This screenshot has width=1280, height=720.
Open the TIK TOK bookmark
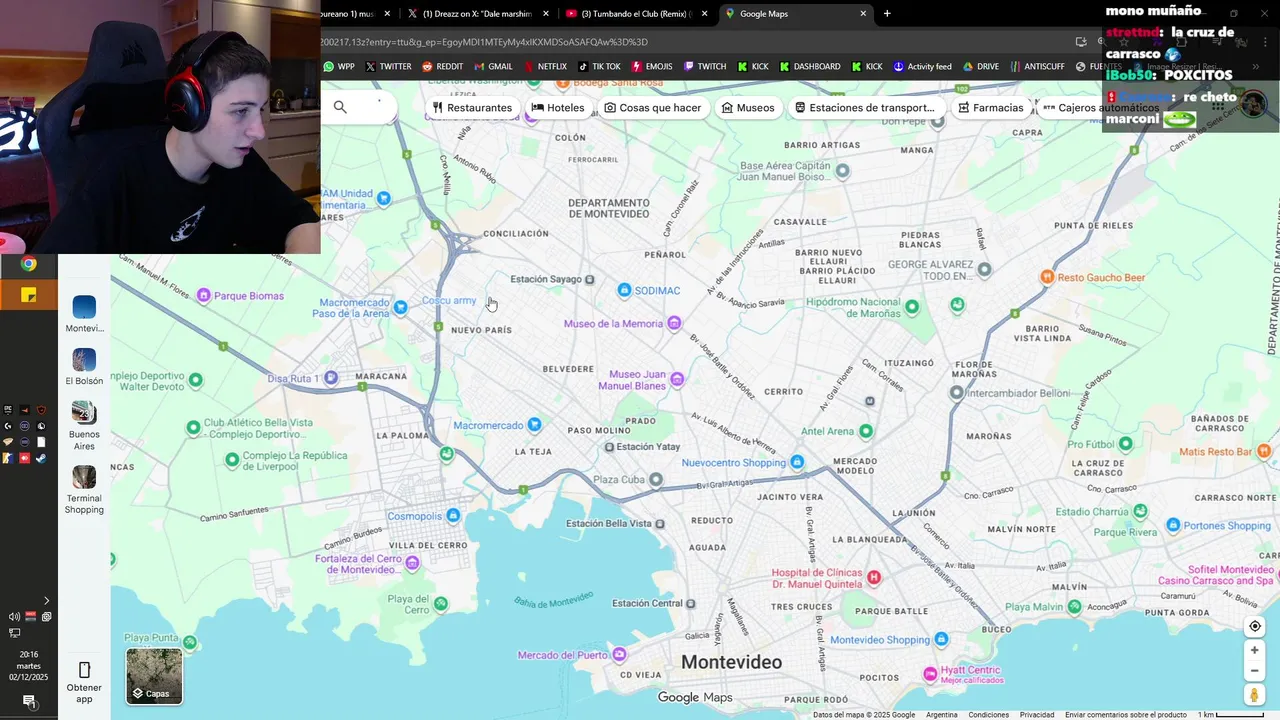click(599, 67)
